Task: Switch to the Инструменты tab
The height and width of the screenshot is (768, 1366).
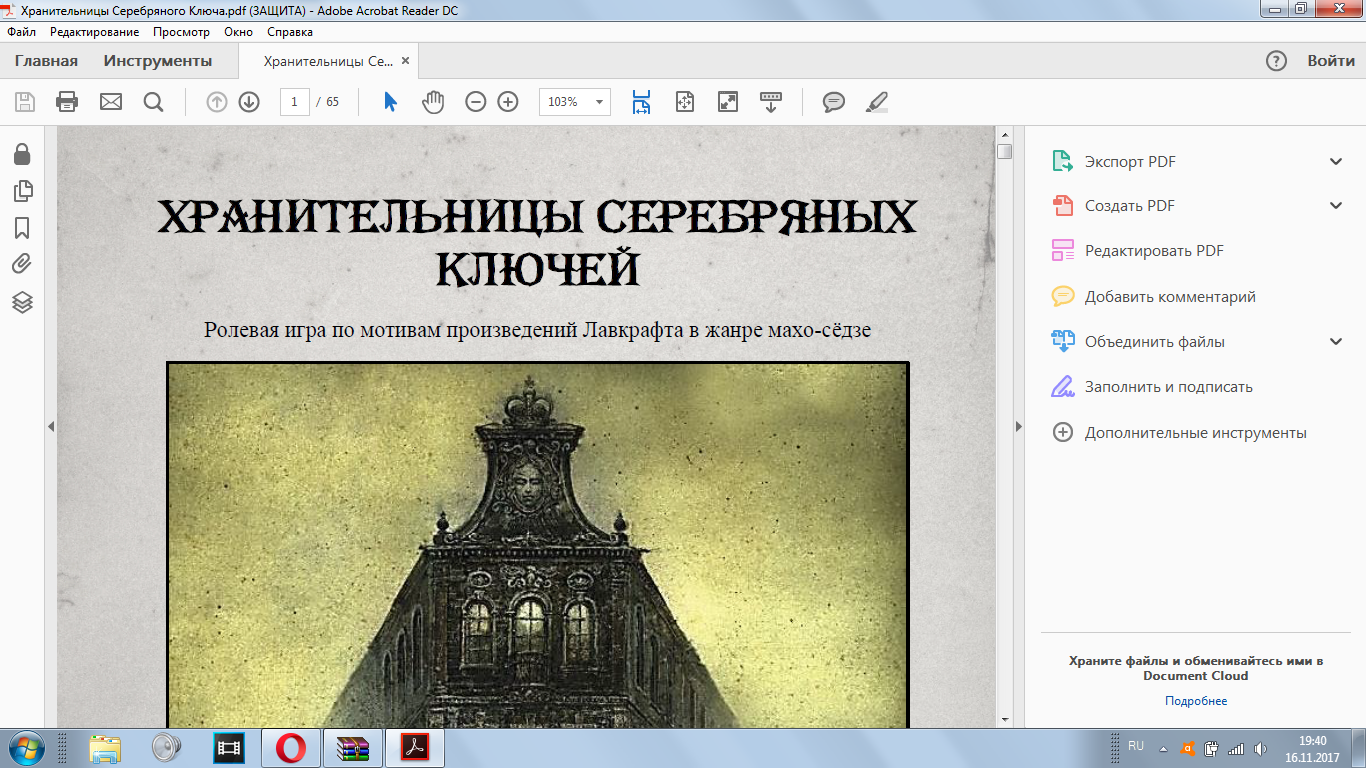Action: [x=158, y=61]
